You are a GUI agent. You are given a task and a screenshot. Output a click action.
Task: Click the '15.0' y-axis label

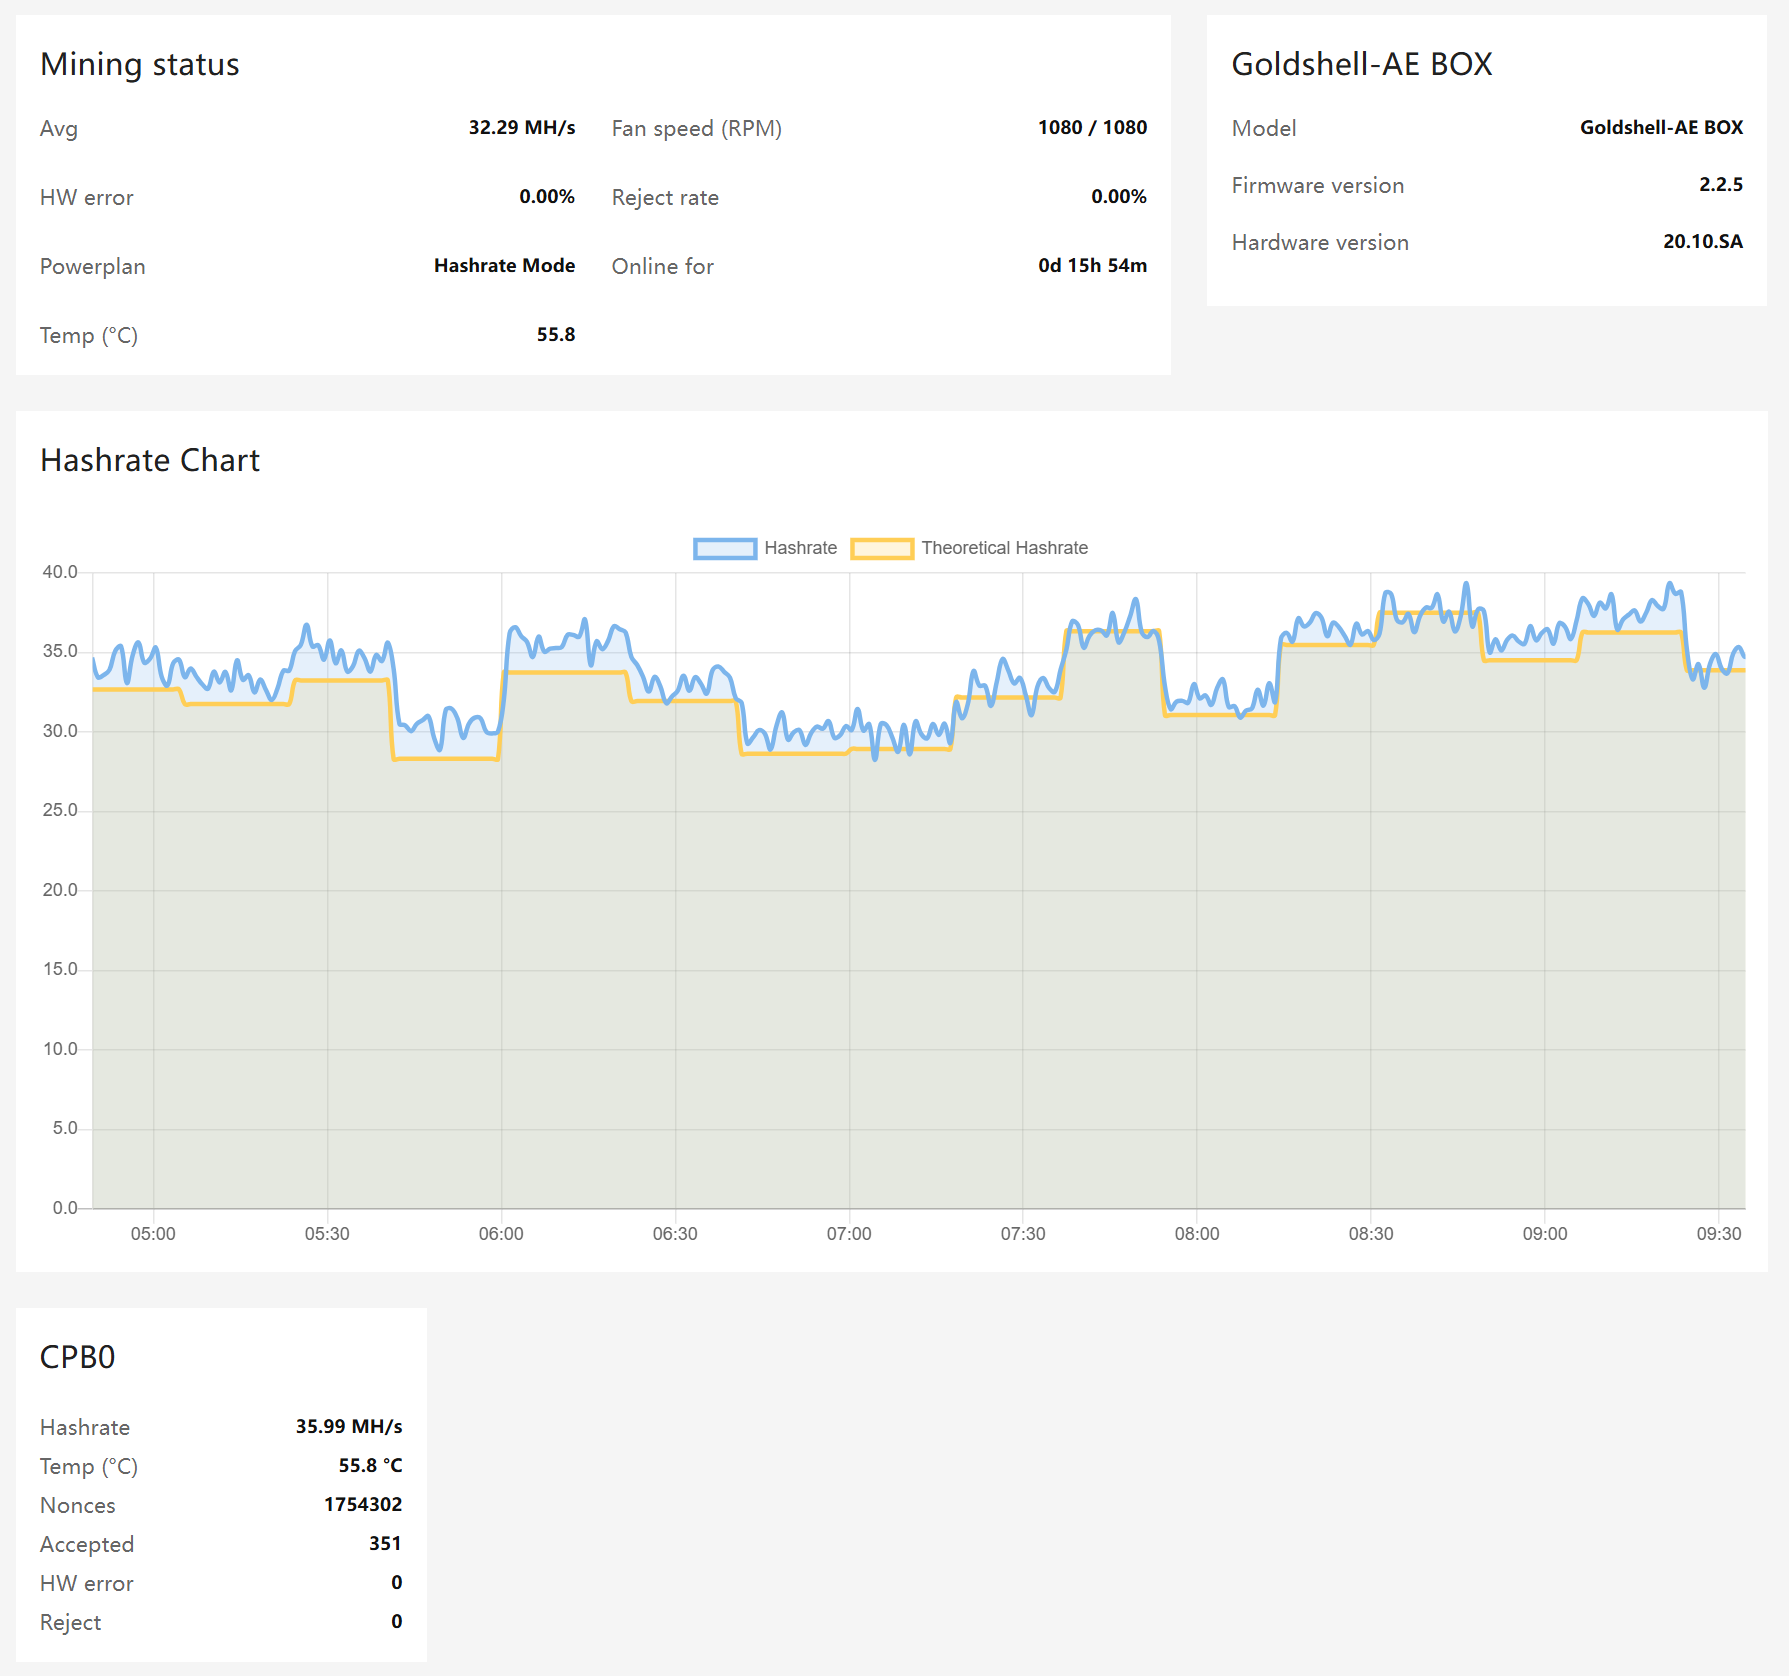[60, 969]
